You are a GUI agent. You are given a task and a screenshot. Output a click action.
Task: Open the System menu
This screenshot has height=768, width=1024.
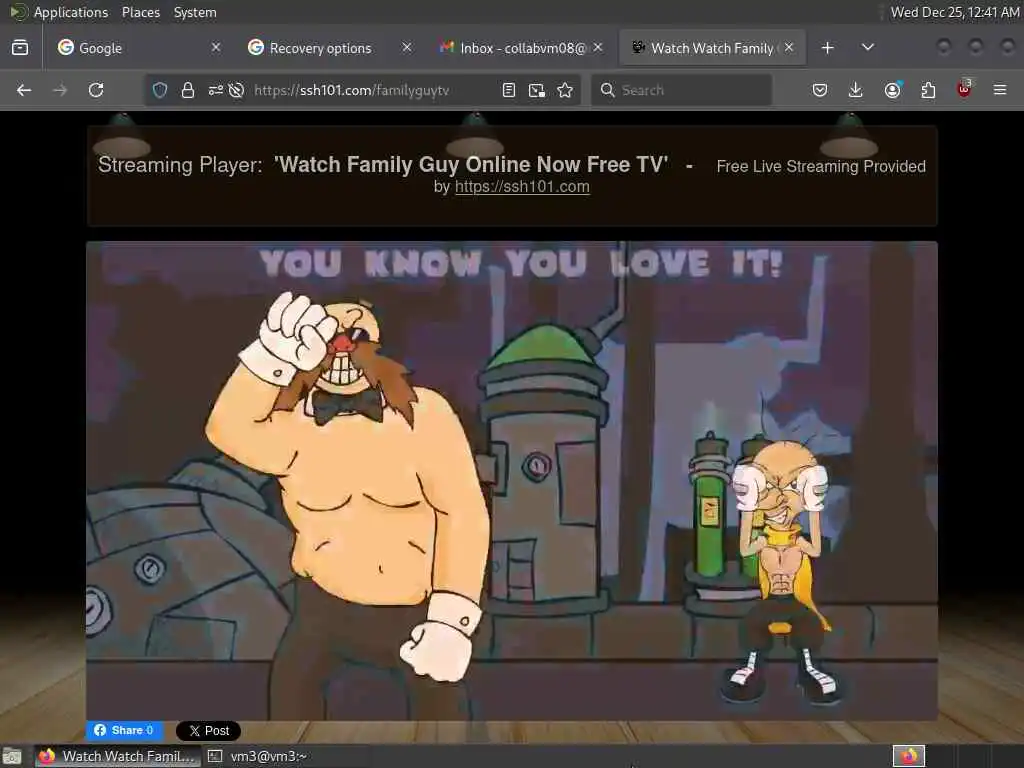tap(195, 12)
